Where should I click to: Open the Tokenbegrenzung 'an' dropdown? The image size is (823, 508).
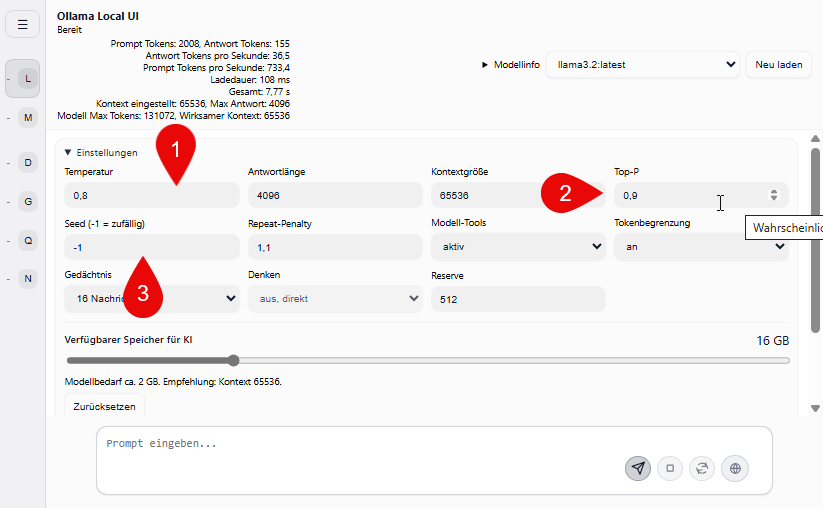tap(700, 246)
